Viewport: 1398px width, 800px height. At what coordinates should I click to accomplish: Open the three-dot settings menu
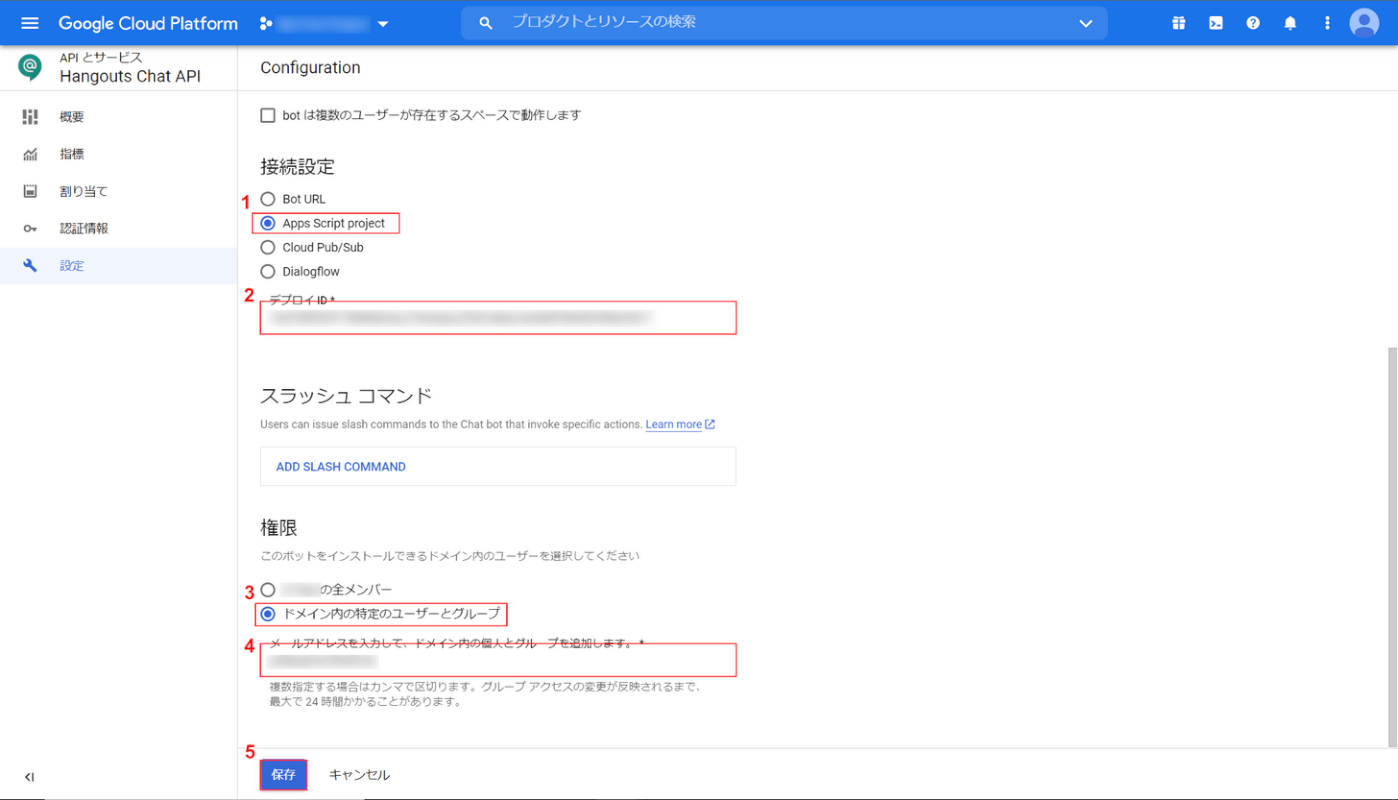click(x=1327, y=23)
